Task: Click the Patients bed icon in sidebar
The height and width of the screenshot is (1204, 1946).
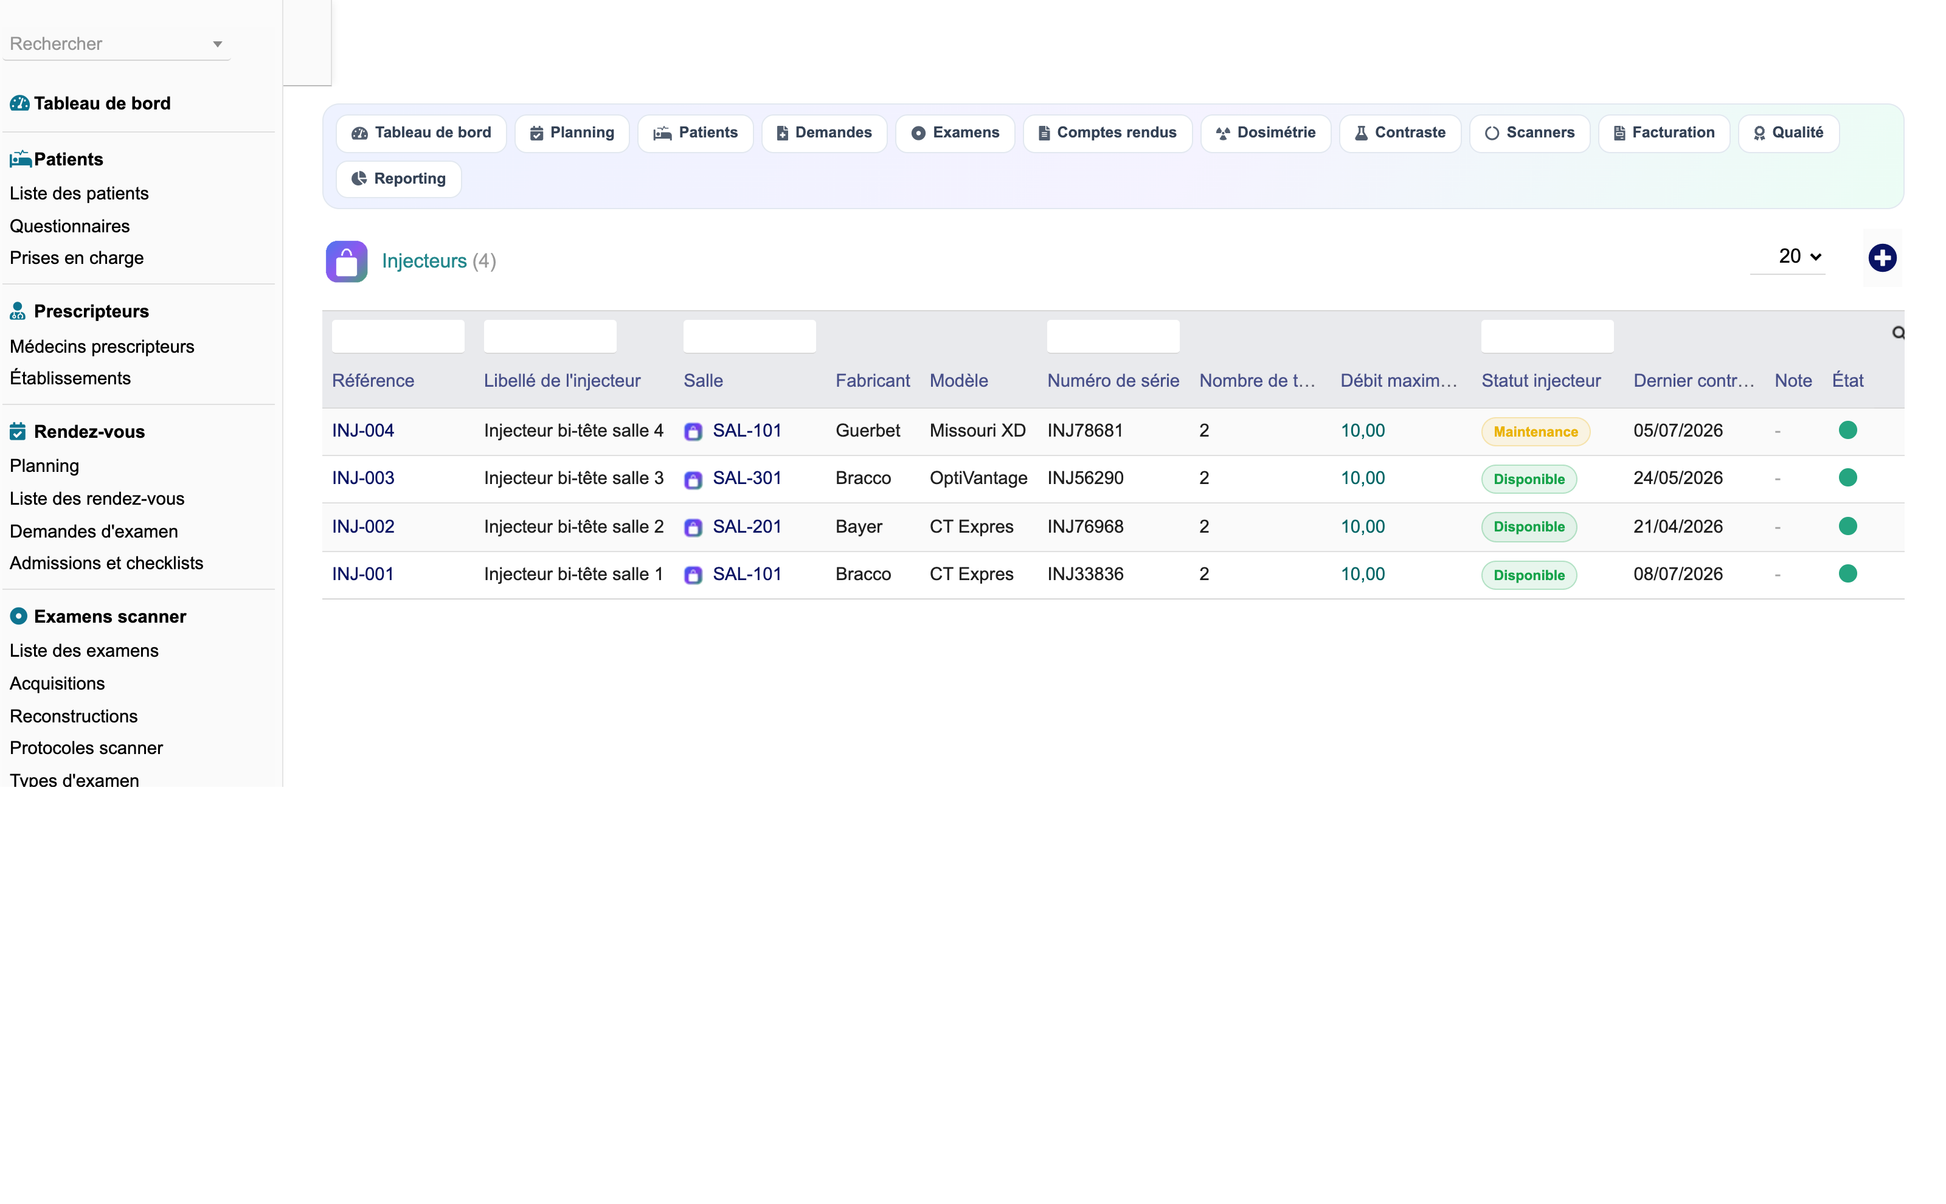Action: pyautogui.click(x=20, y=159)
